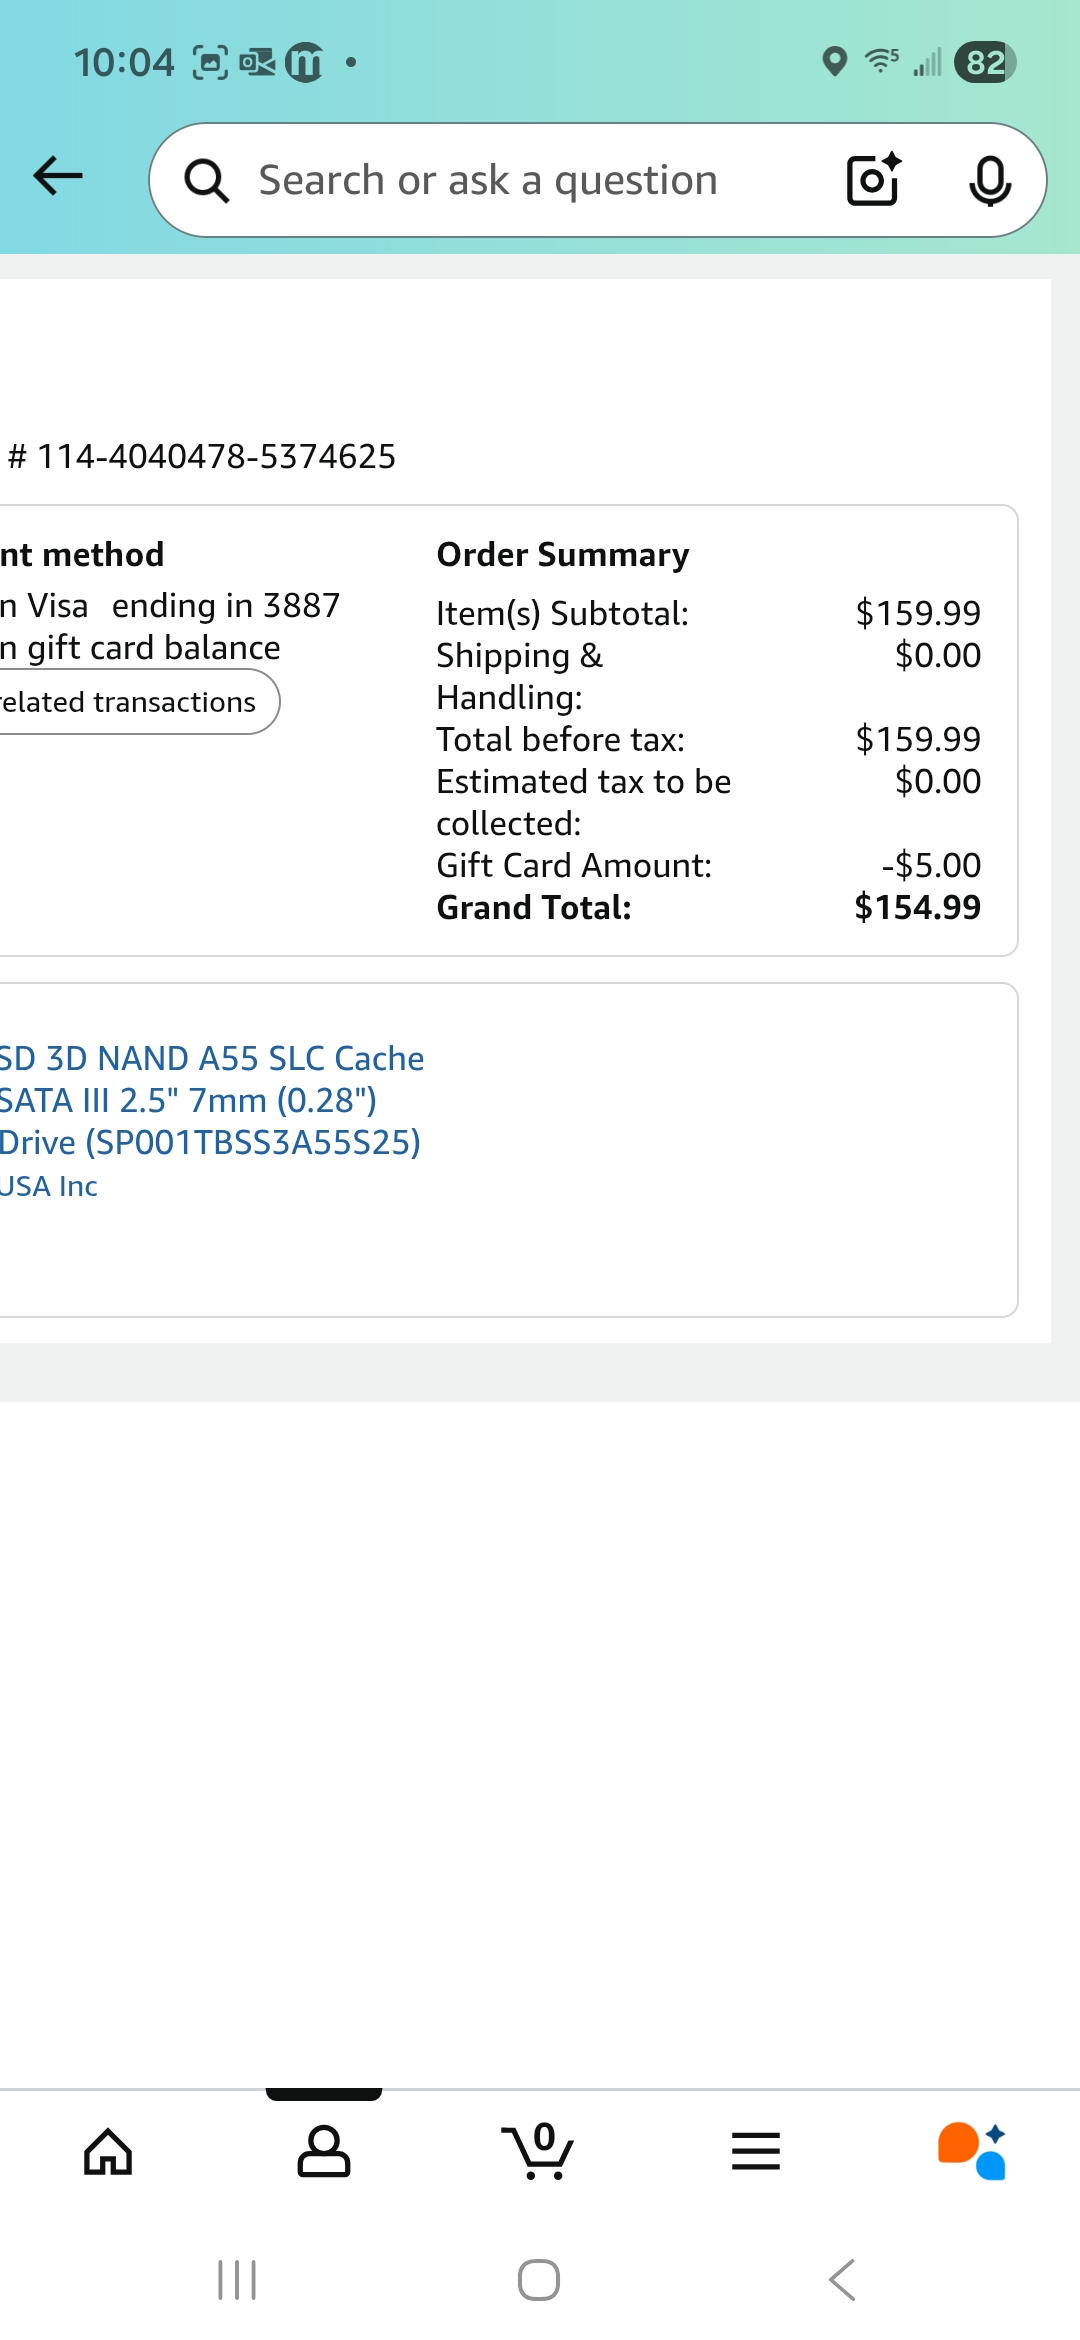Open the shopping cart icon
The width and height of the screenshot is (1080, 2340).
point(538,2152)
